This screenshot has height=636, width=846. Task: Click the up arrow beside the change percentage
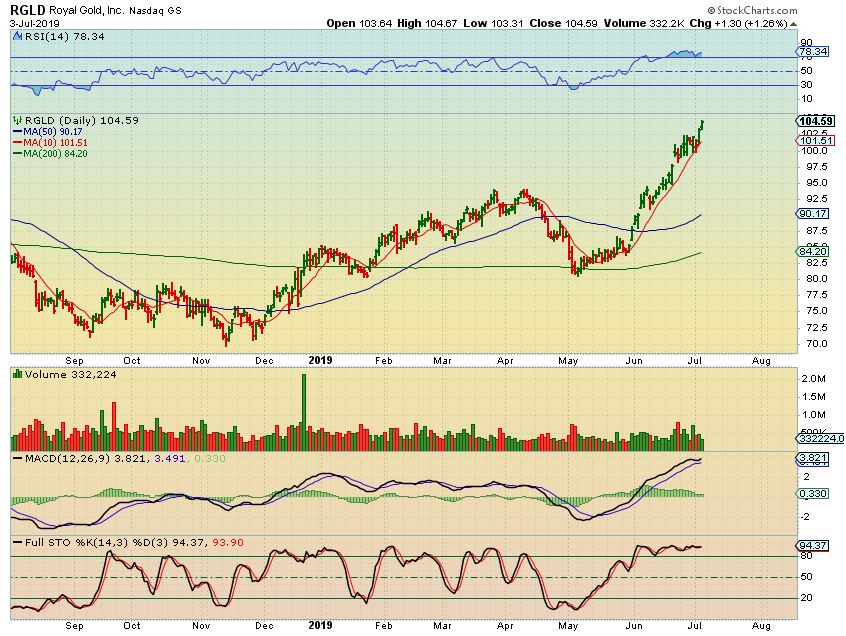tap(793, 24)
